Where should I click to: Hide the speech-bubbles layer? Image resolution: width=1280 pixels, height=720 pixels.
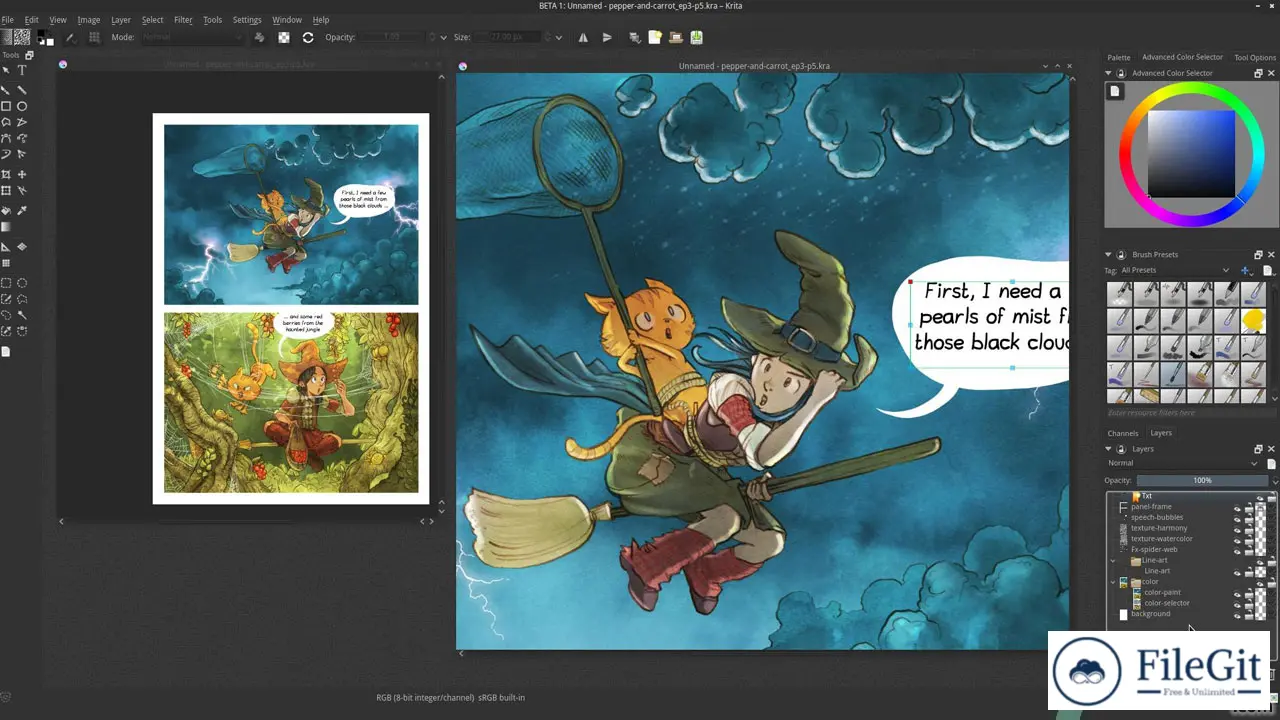(x=1237, y=518)
